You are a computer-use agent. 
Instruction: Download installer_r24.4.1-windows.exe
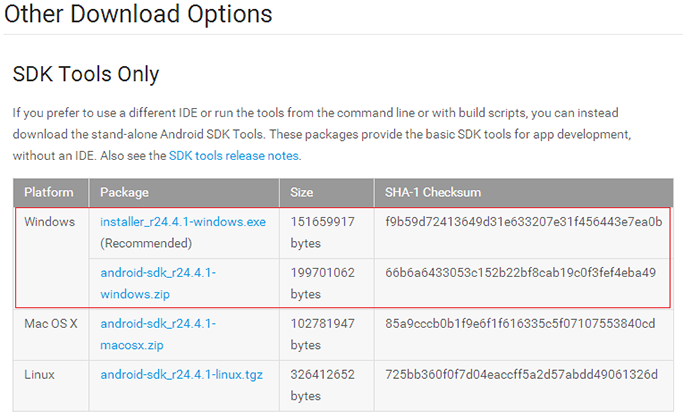tap(183, 221)
